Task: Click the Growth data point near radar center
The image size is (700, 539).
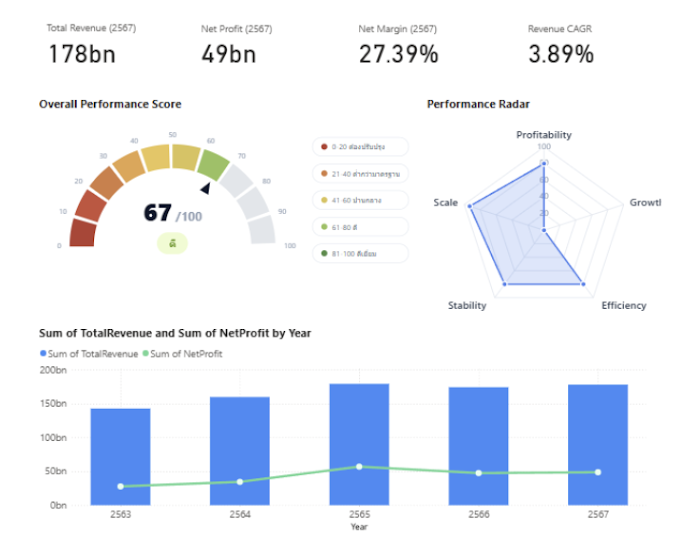Action: [544, 230]
